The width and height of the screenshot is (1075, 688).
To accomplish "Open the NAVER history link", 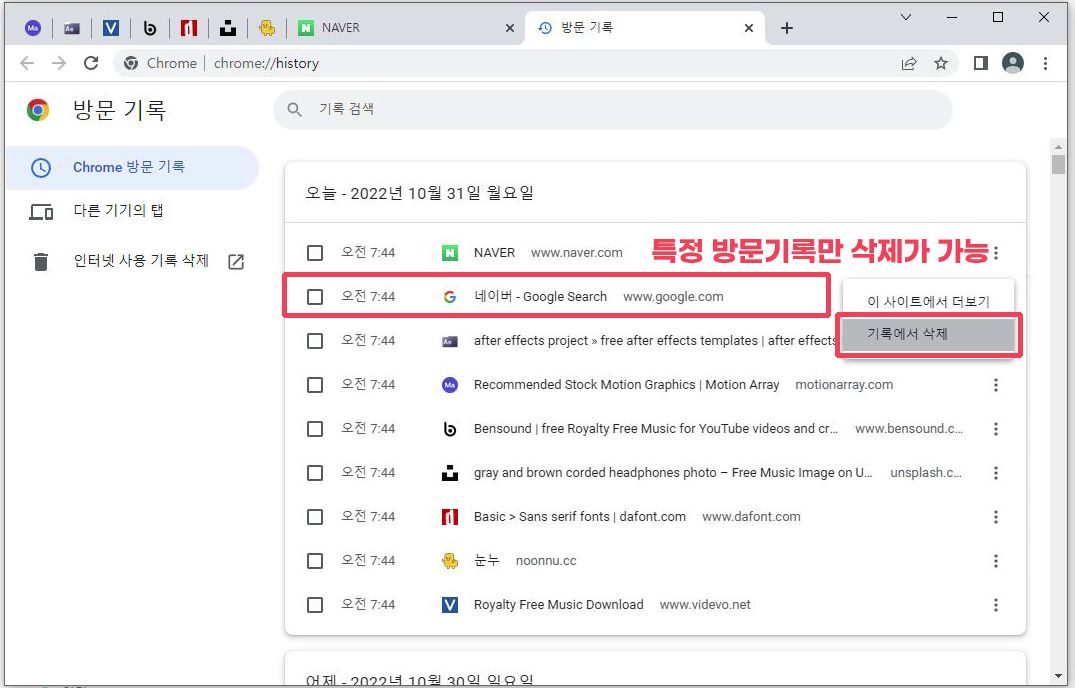I will 494,253.
